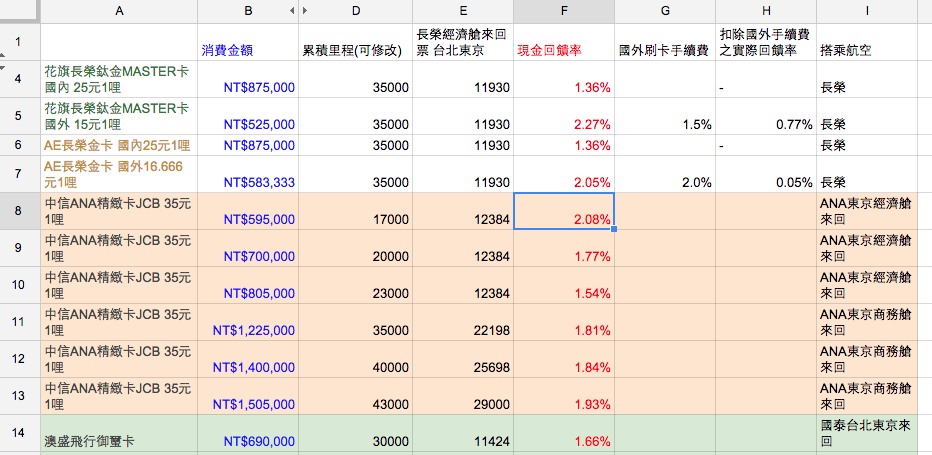Unhide column C via left arrow in B header
The height and width of the screenshot is (455, 932).
pyautogui.click(x=291, y=11)
